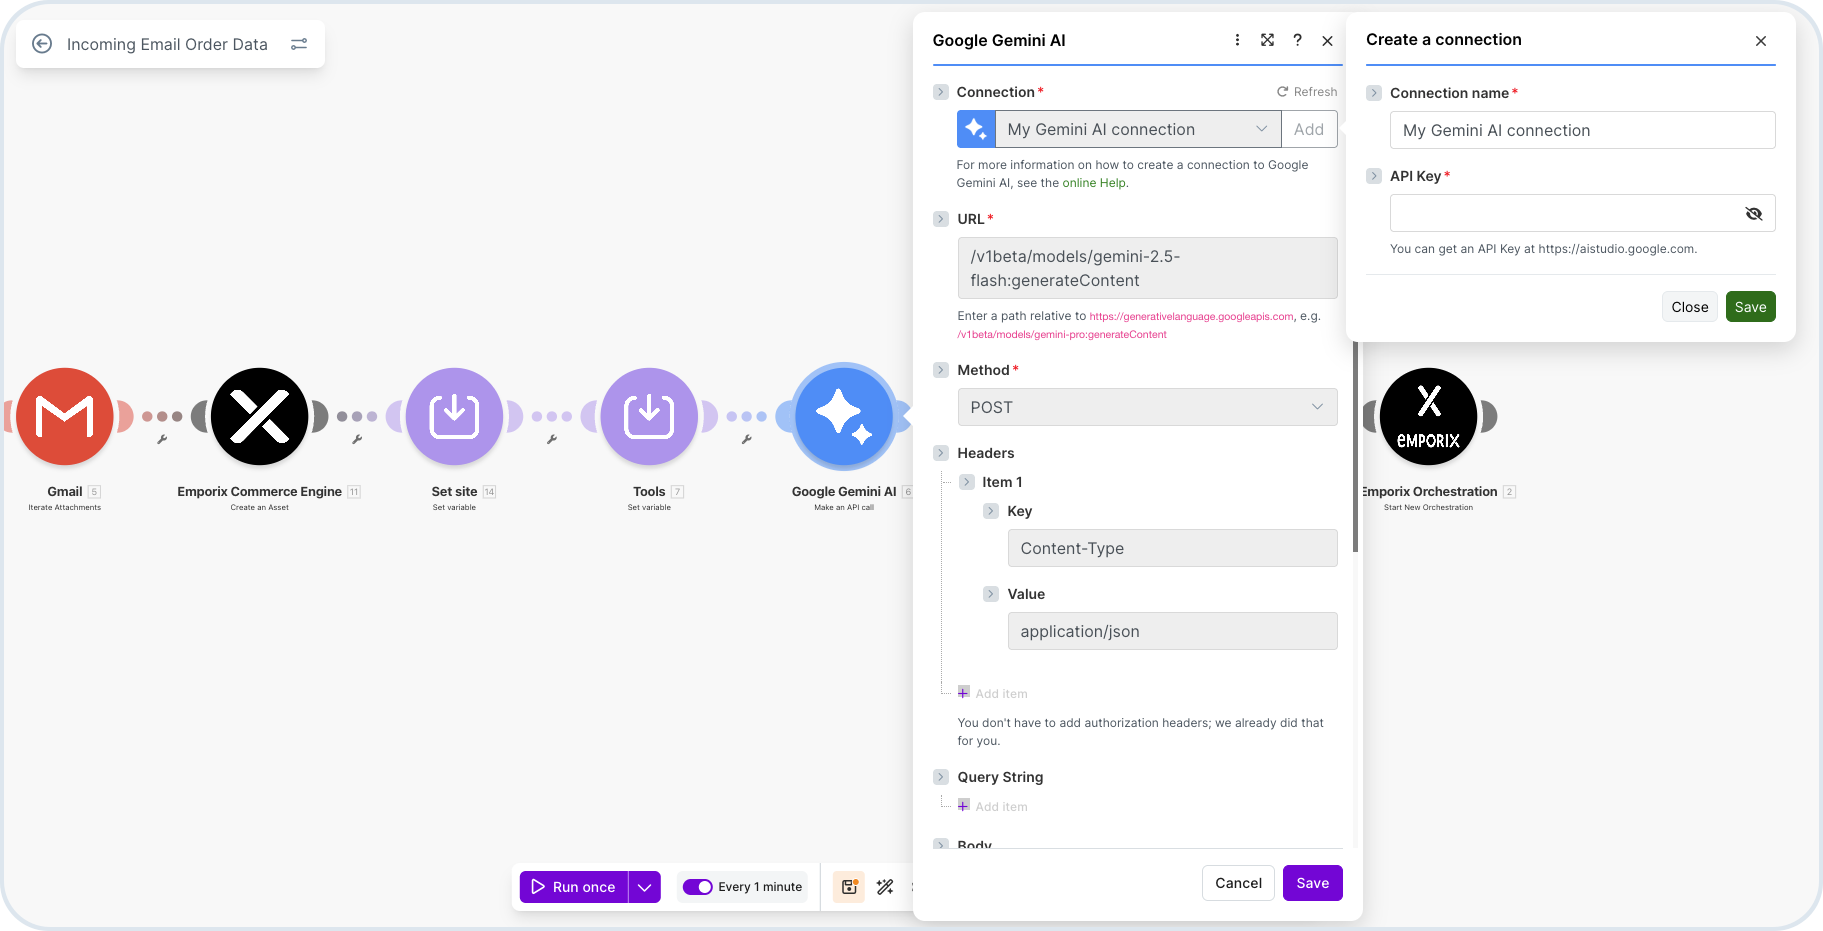The width and height of the screenshot is (1823, 931).
Task: Save the Google Gemini AI module settings
Action: 1313,883
